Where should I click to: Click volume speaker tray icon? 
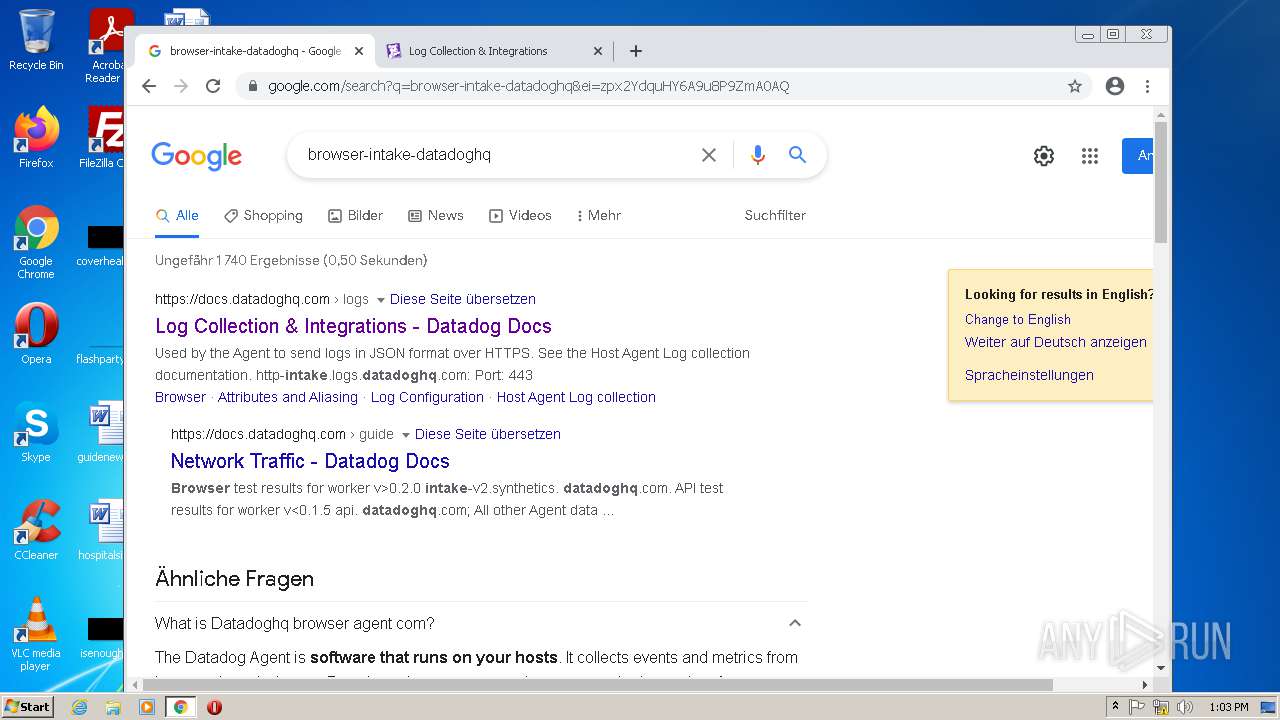tap(1185, 707)
